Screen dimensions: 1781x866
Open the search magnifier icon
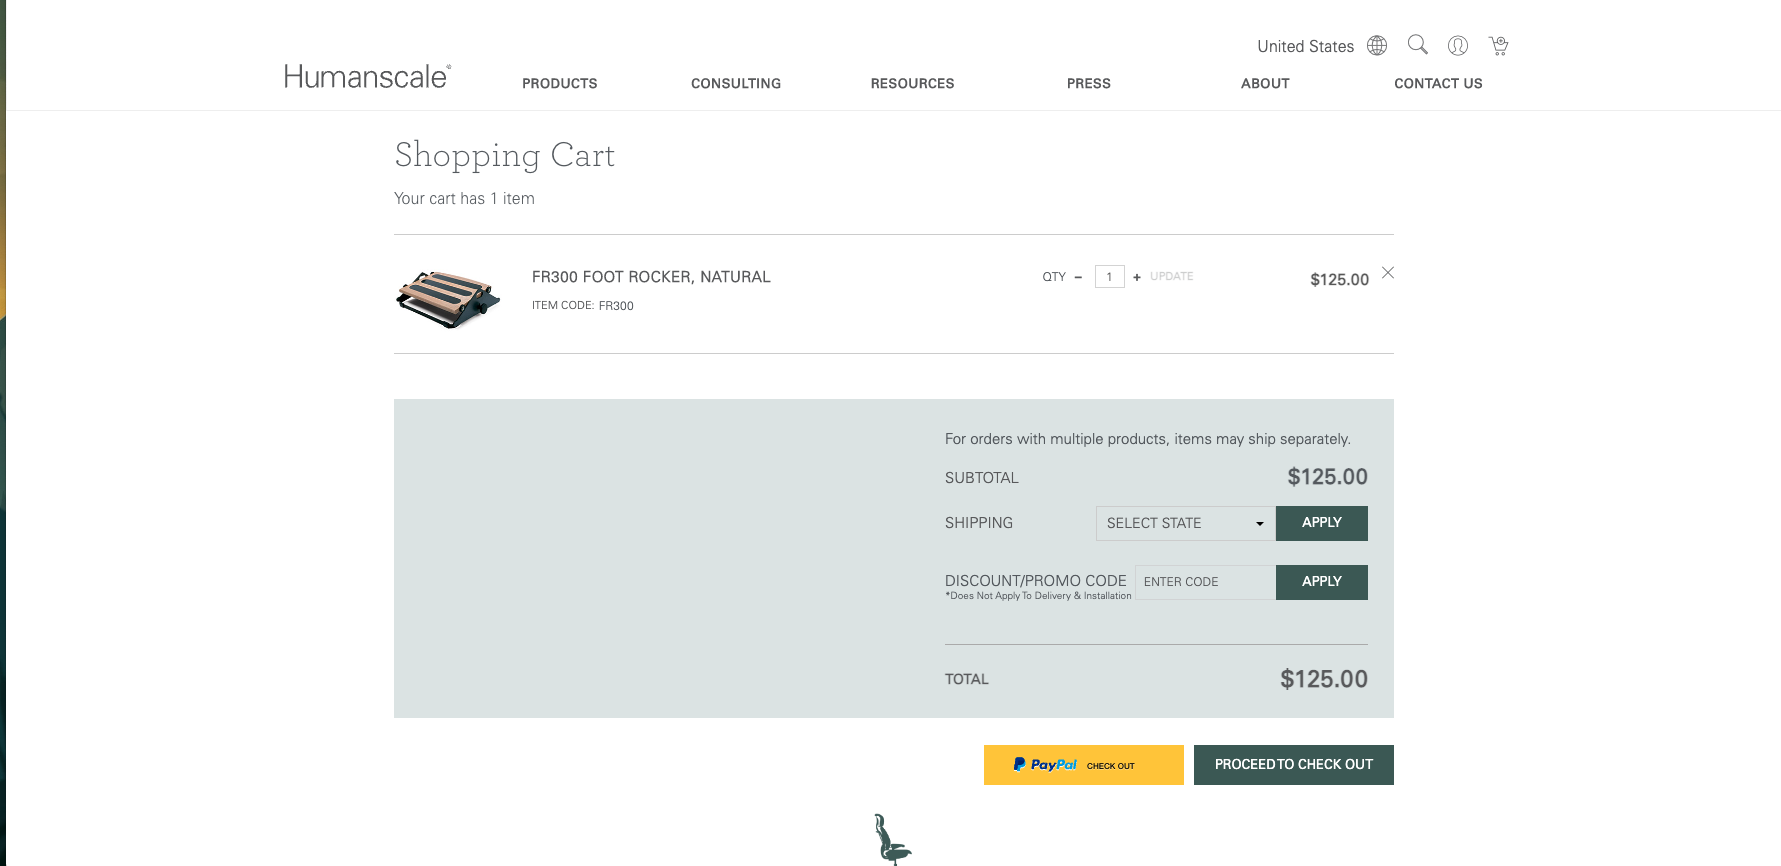tap(1417, 45)
